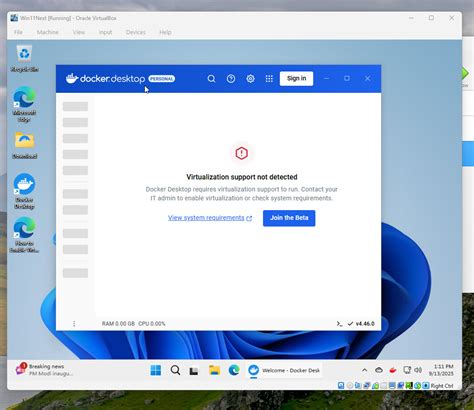This screenshot has height=410, width=474.
Task: Open the Windows taskbar search icon
Action: (175, 370)
